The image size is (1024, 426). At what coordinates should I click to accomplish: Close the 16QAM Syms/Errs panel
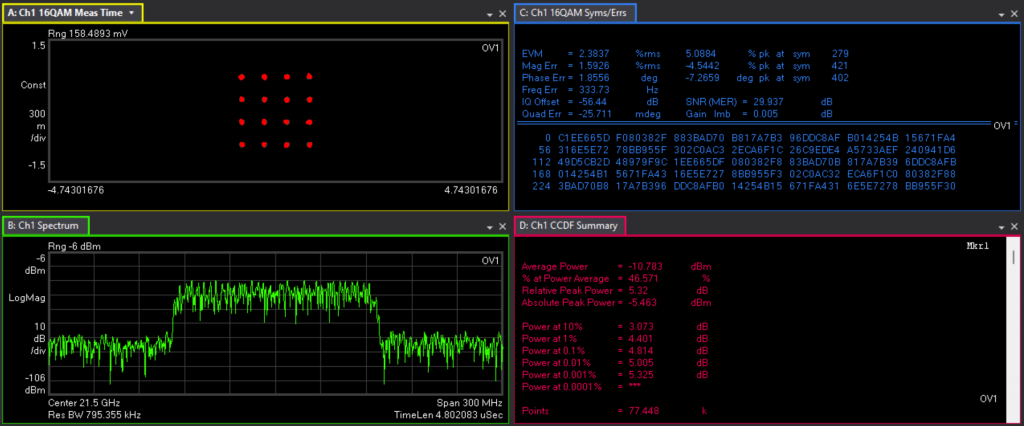[x=1015, y=15]
